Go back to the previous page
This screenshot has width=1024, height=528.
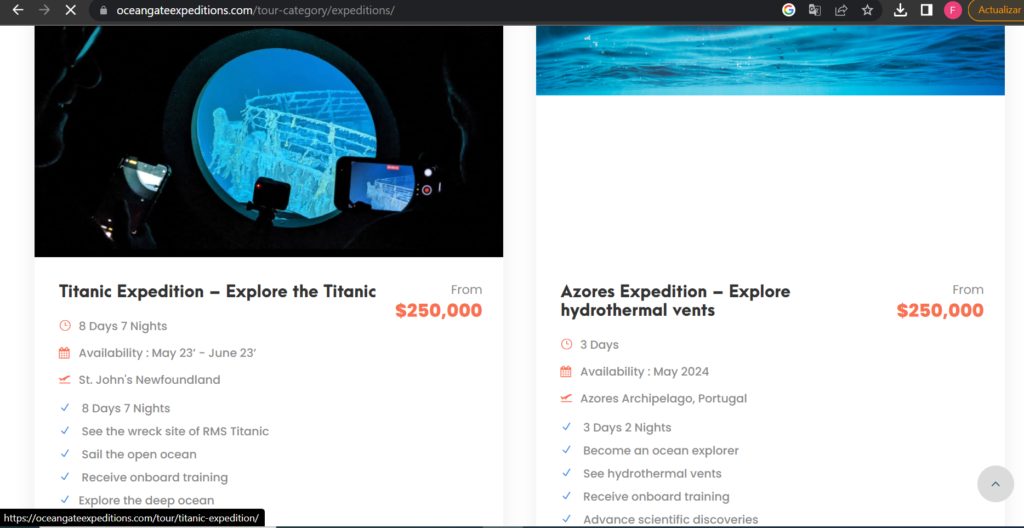pyautogui.click(x=18, y=10)
